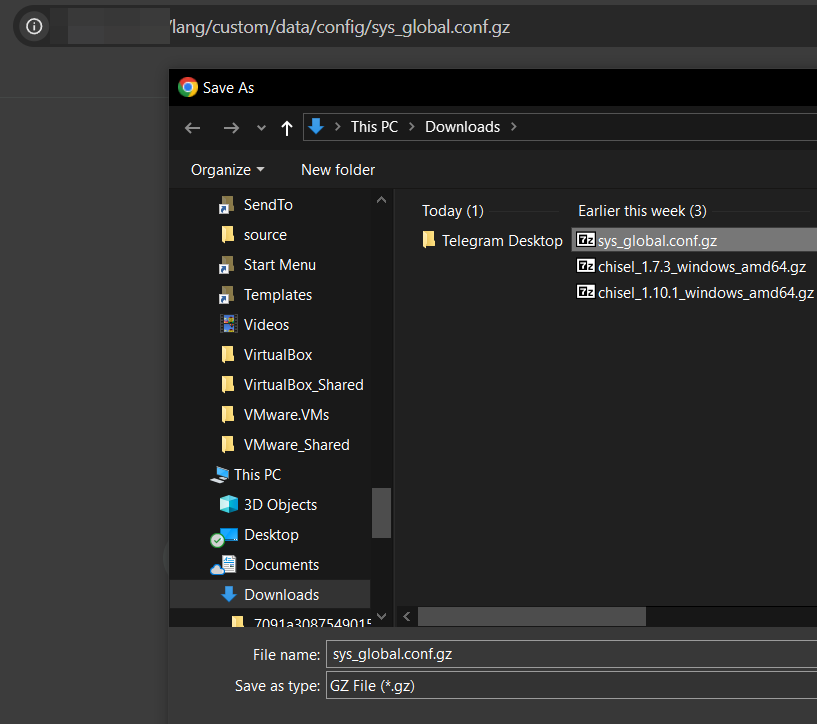Image resolution: width=817 pixels, height=724 pixels.
Task: Select the chisel_1.7.3_windows_amd64.gz file
Action: tap(701, 267)
